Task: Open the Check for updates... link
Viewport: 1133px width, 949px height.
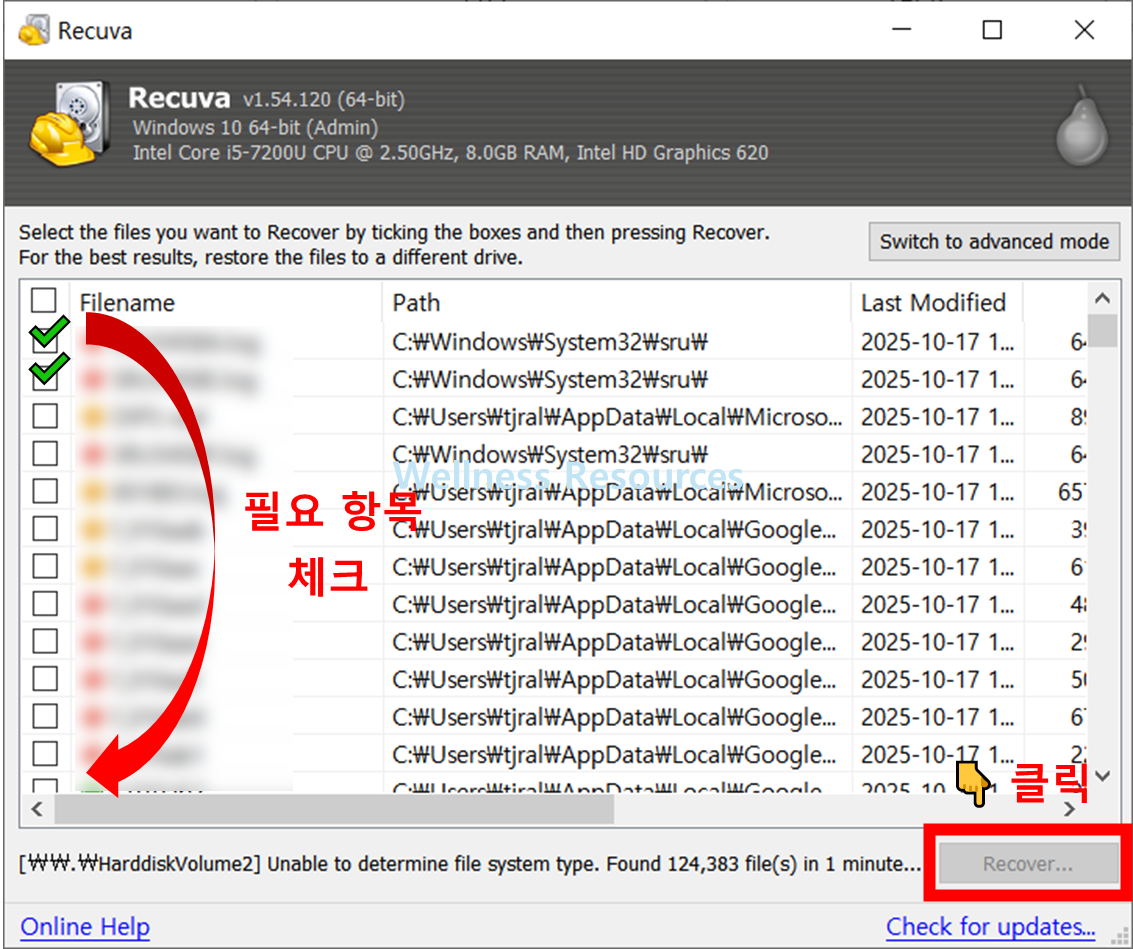Action: [x=990, y=927]
